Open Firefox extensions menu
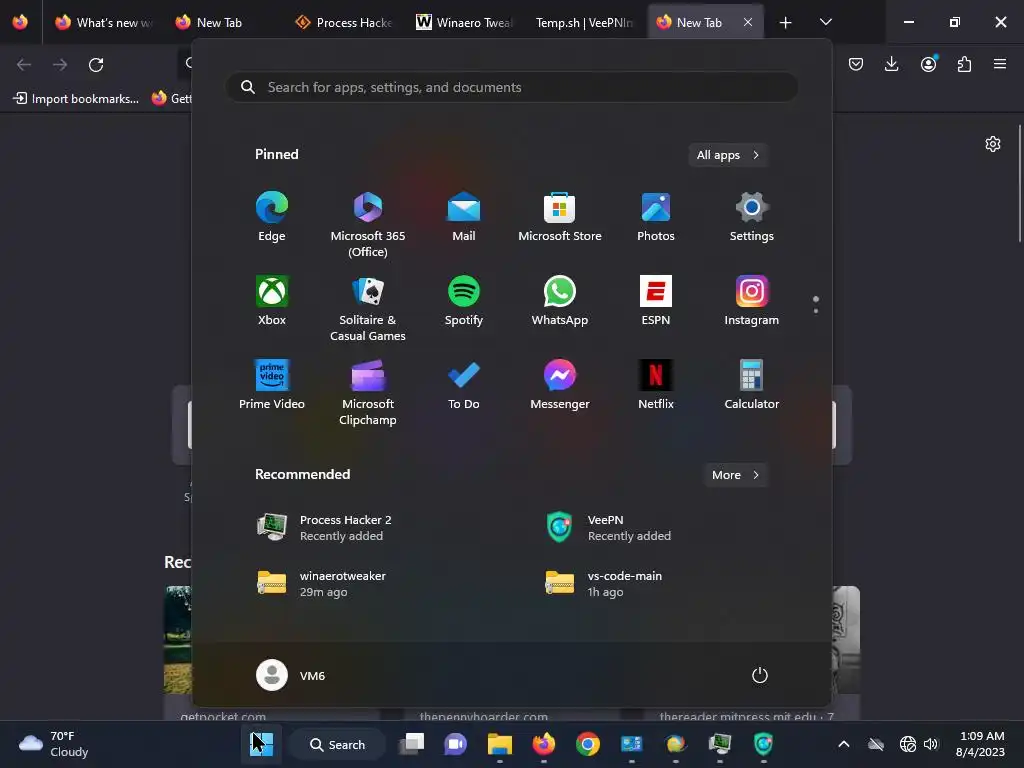The image size is (1024, 768). tap(964, 64)
